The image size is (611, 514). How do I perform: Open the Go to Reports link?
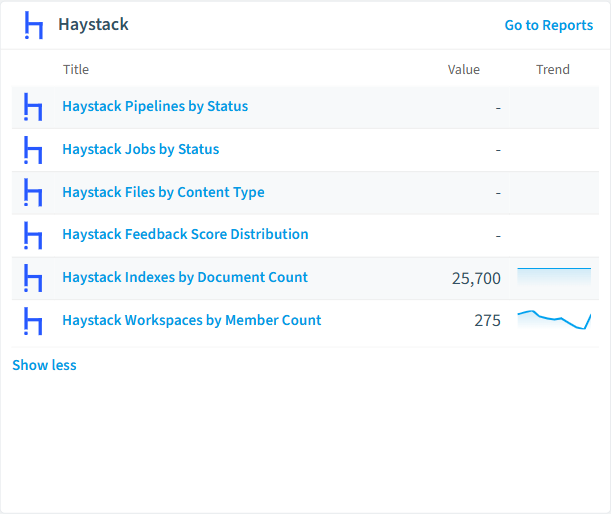pyautogui.click(x=549, y=25)
